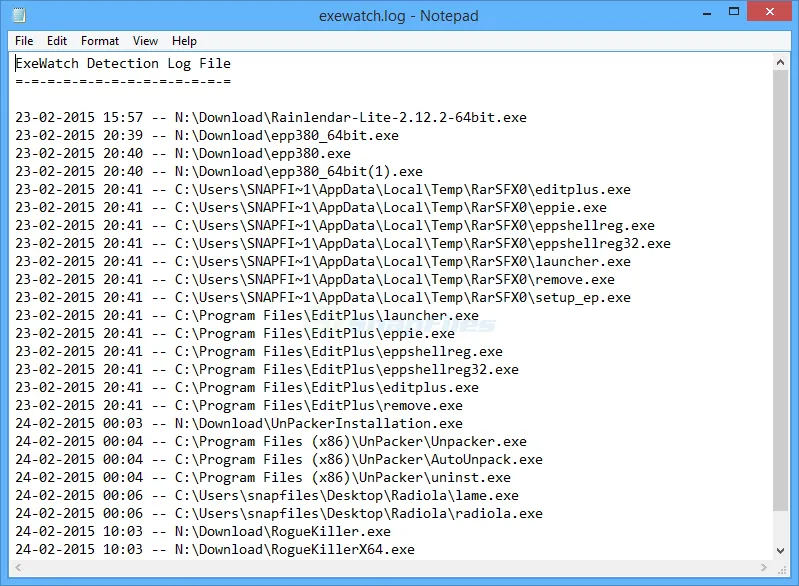Click the EditPlus\eppshellreg.exe line
The width and height of the screenshot is (799, 586).
click(x=259, y=352)
